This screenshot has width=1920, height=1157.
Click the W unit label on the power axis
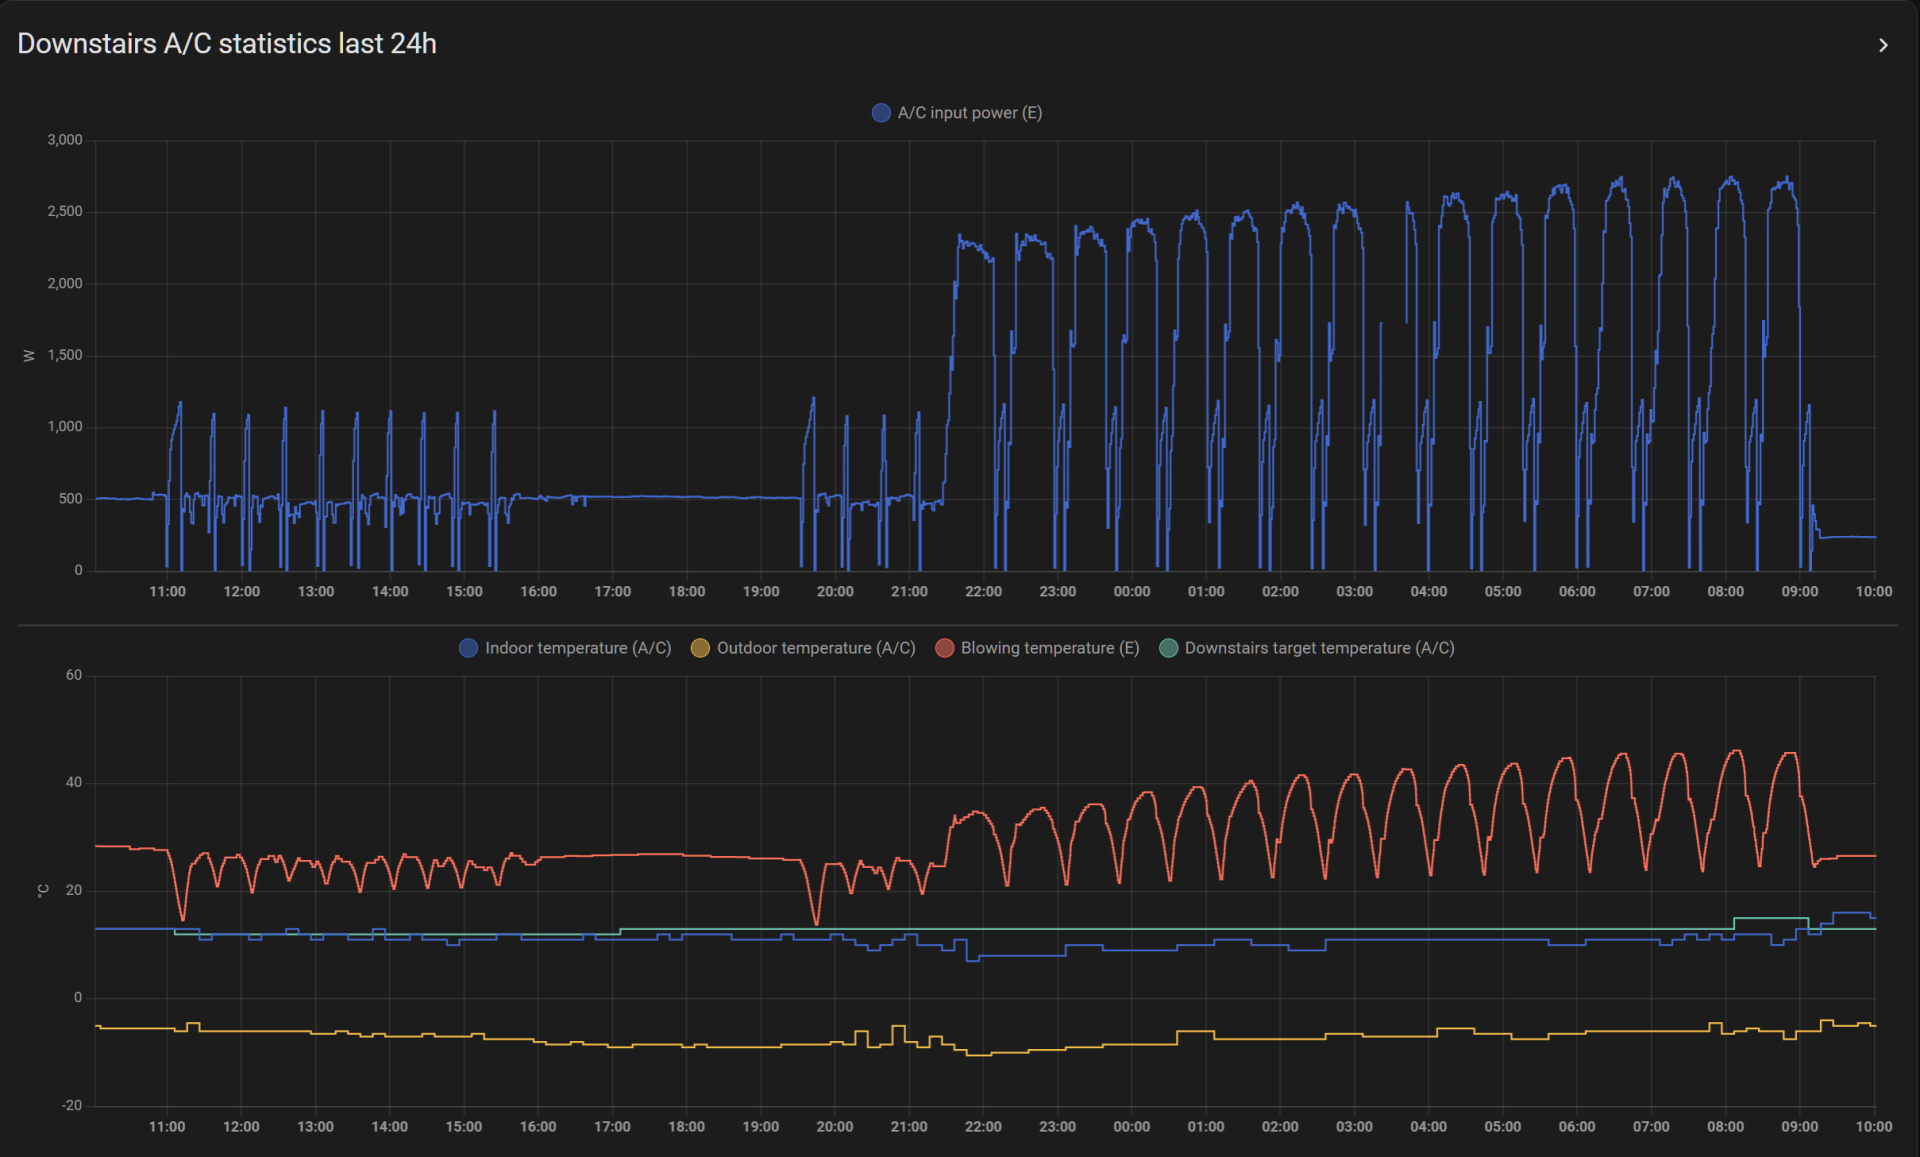click(x=28, y=355)
